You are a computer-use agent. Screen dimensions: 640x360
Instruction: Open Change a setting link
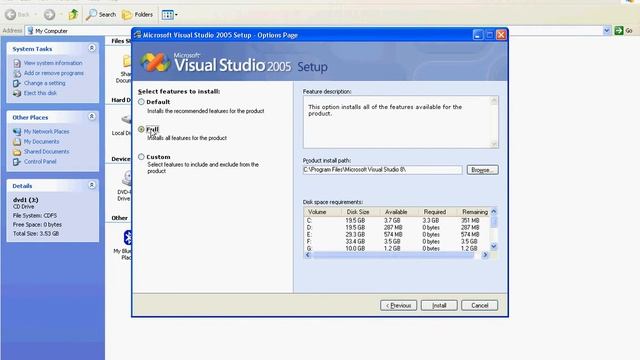44,83
